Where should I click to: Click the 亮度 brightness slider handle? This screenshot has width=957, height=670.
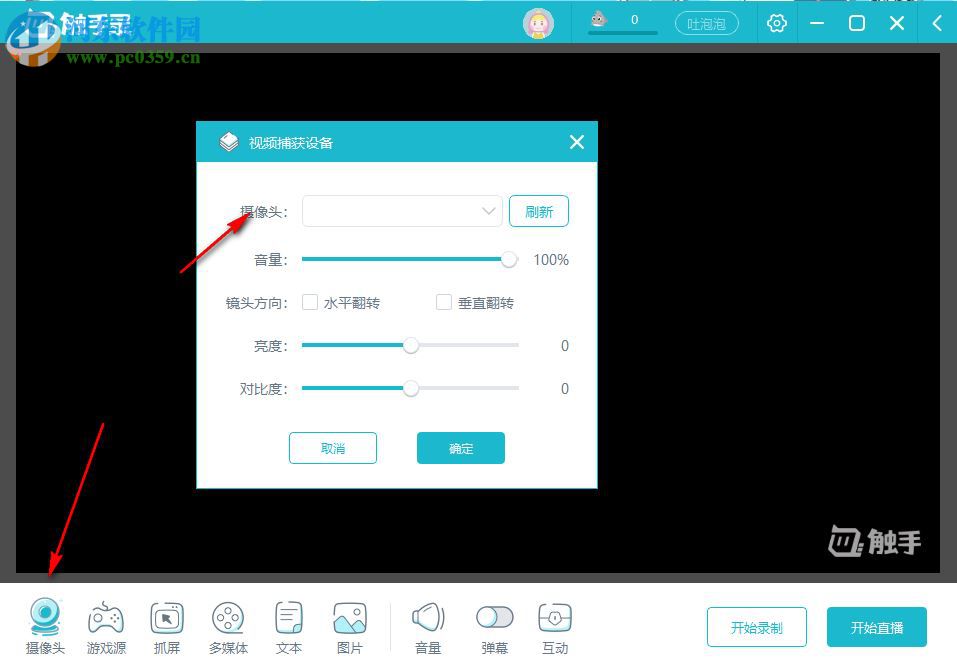pos(411,345)
